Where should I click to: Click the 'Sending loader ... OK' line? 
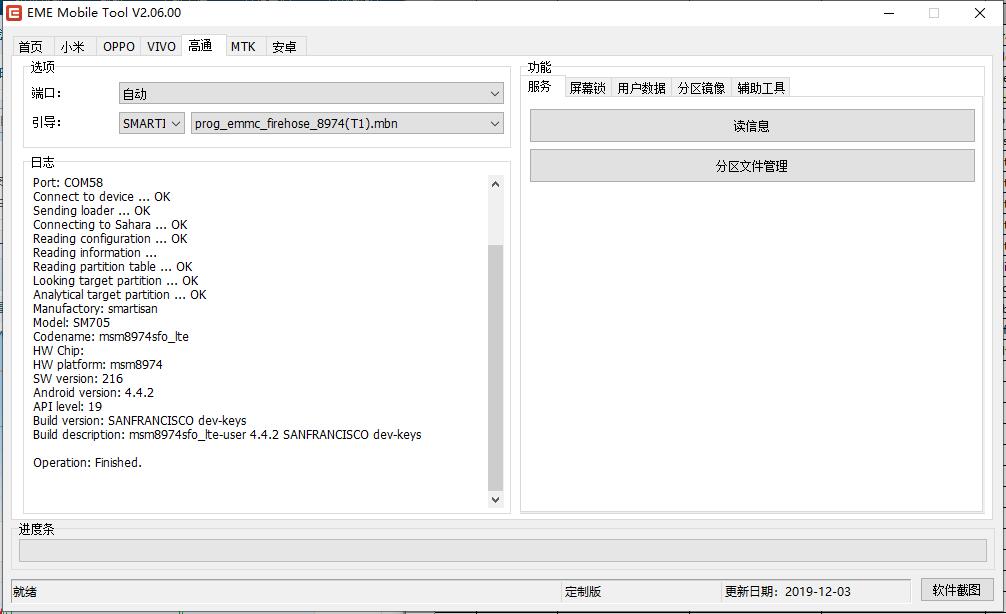(92, 211)
